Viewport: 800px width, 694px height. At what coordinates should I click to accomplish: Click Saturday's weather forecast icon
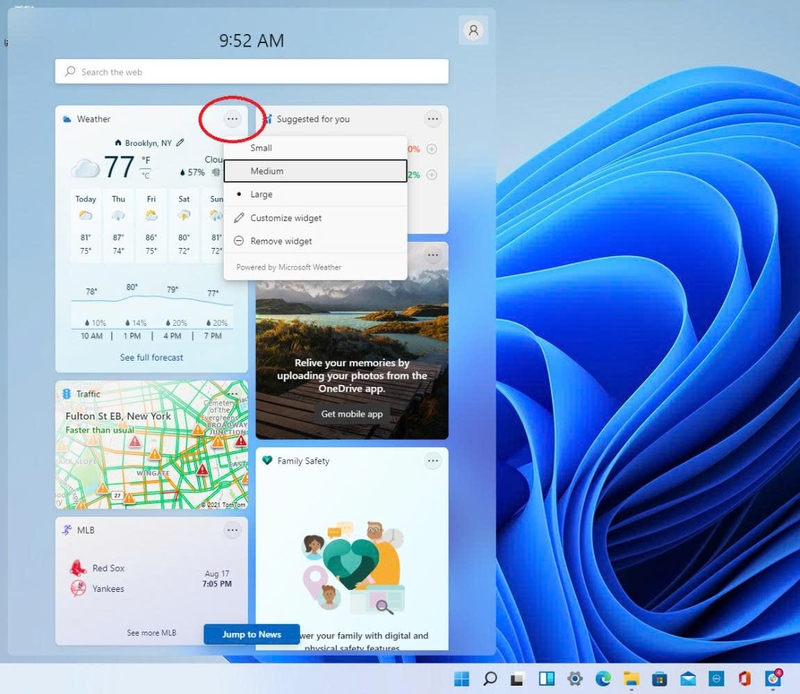(x=183, y=215)
